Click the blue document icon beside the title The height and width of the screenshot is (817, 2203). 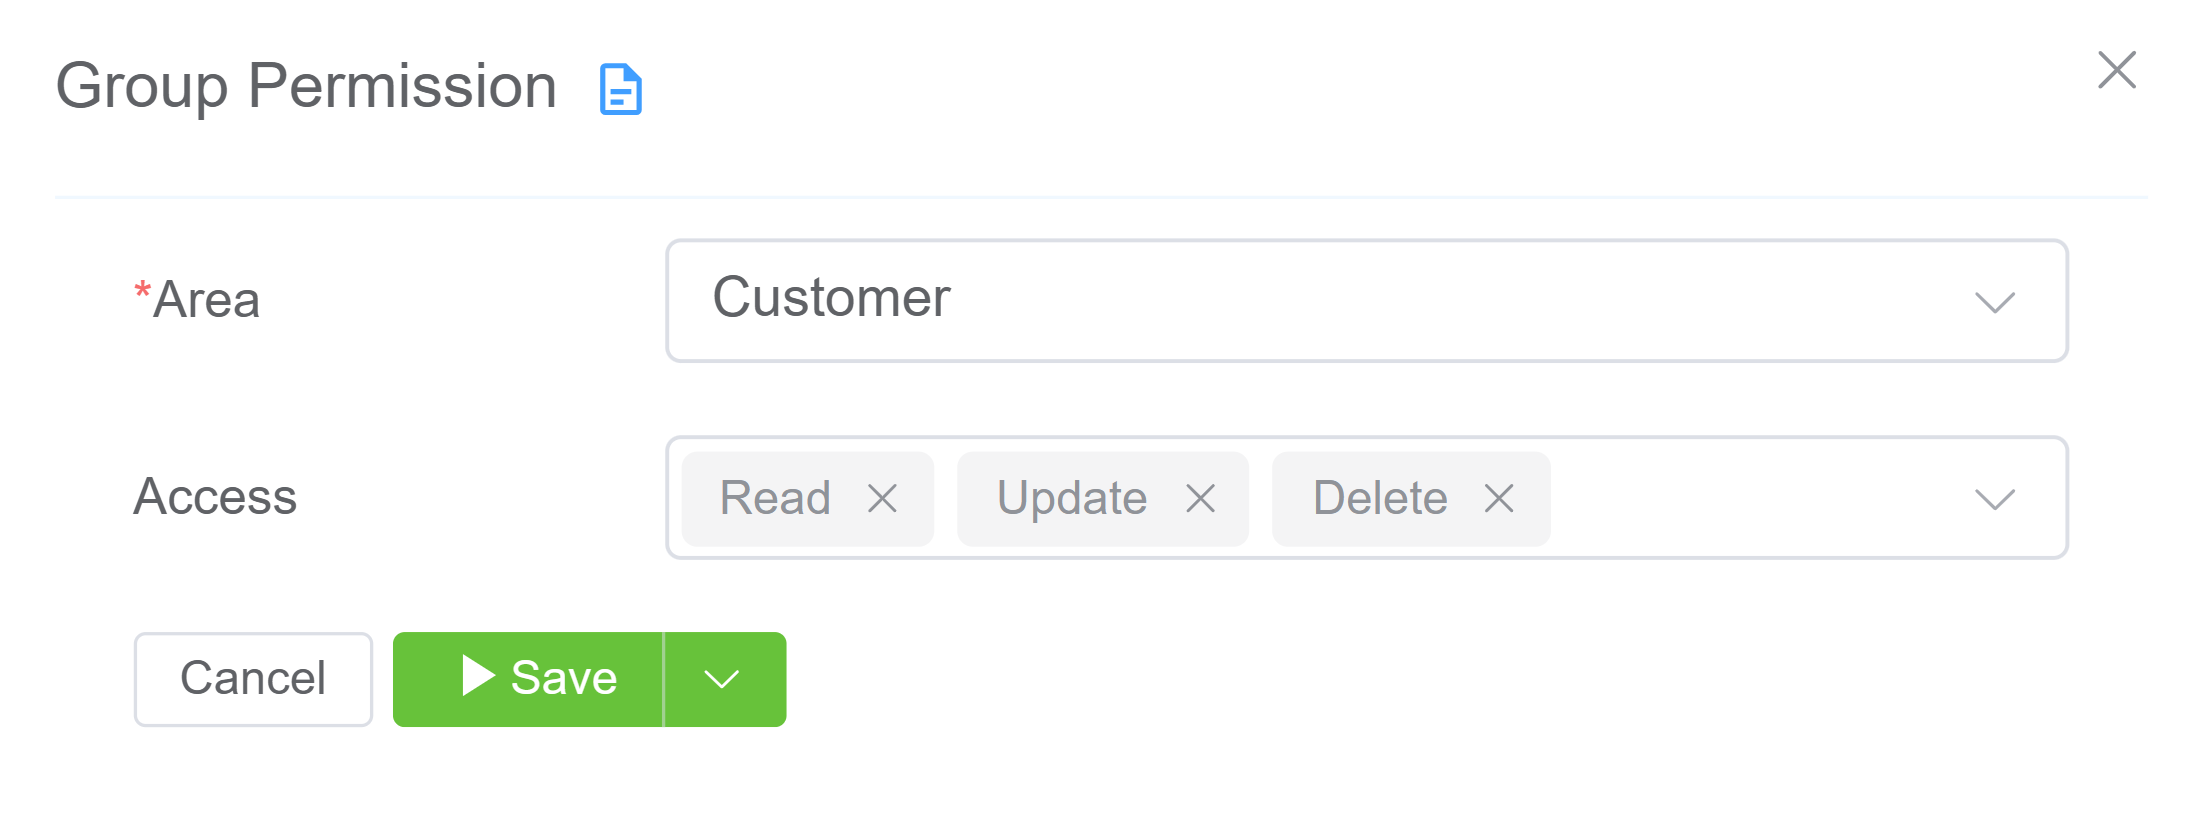coord(620,90)
